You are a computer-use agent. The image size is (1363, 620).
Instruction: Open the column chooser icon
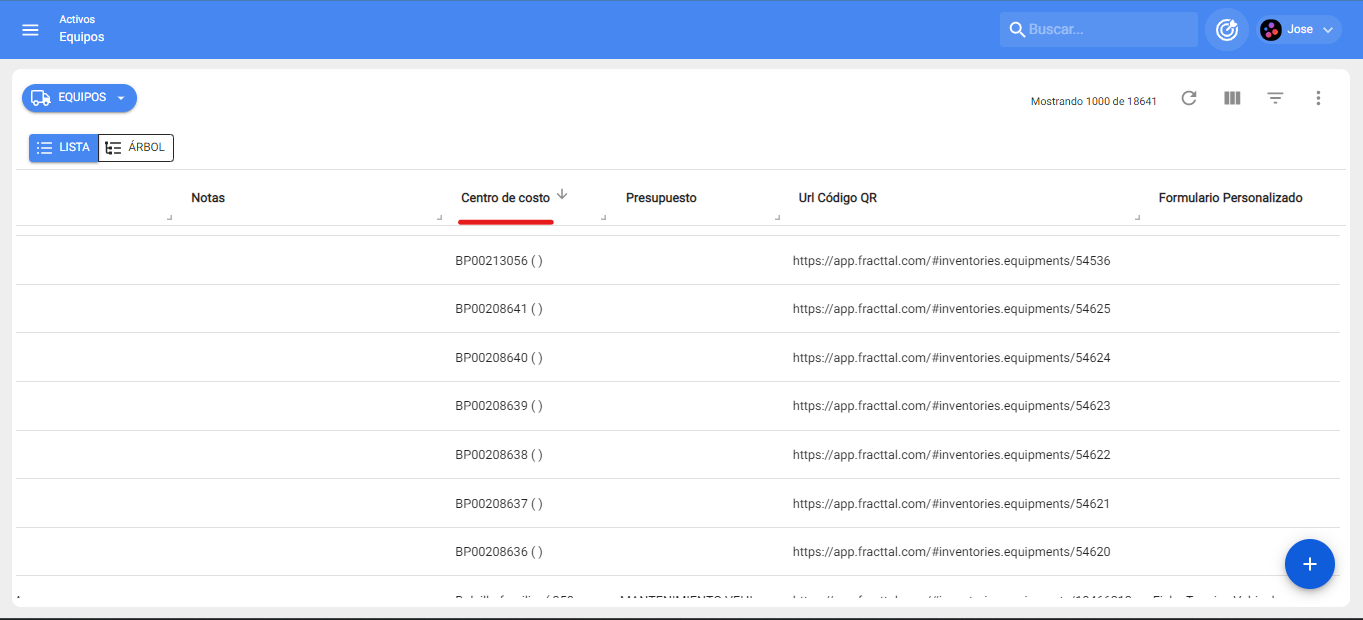pyautogui.click(x=1232, y=98)
